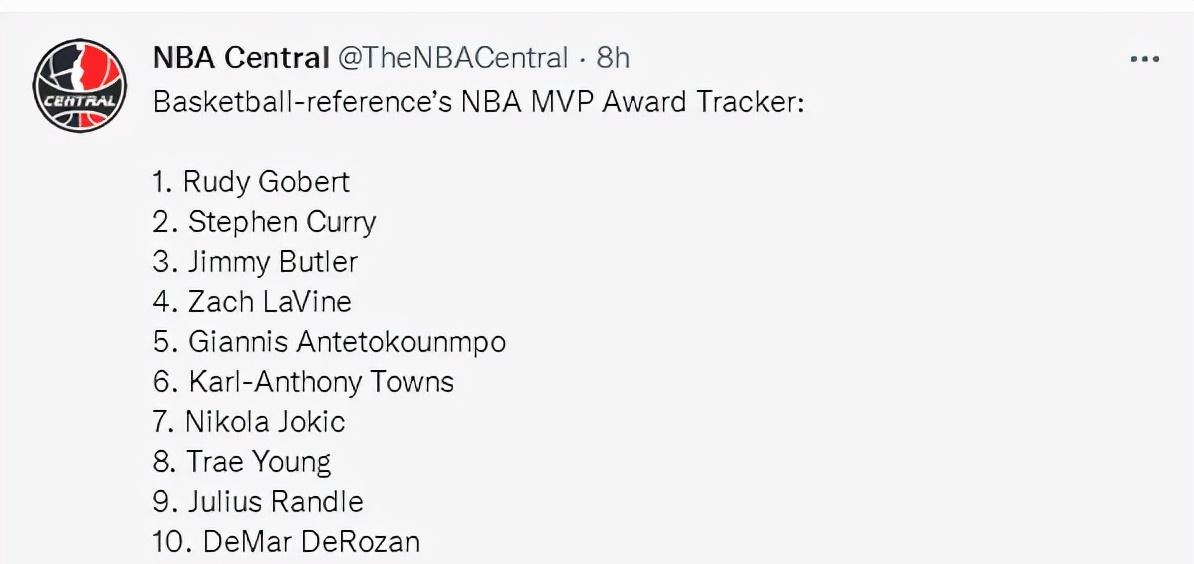Viewport: 1194px width, 564px height.
Task: Select the Rudy Gobert list entry
Action: pos(251,182)
